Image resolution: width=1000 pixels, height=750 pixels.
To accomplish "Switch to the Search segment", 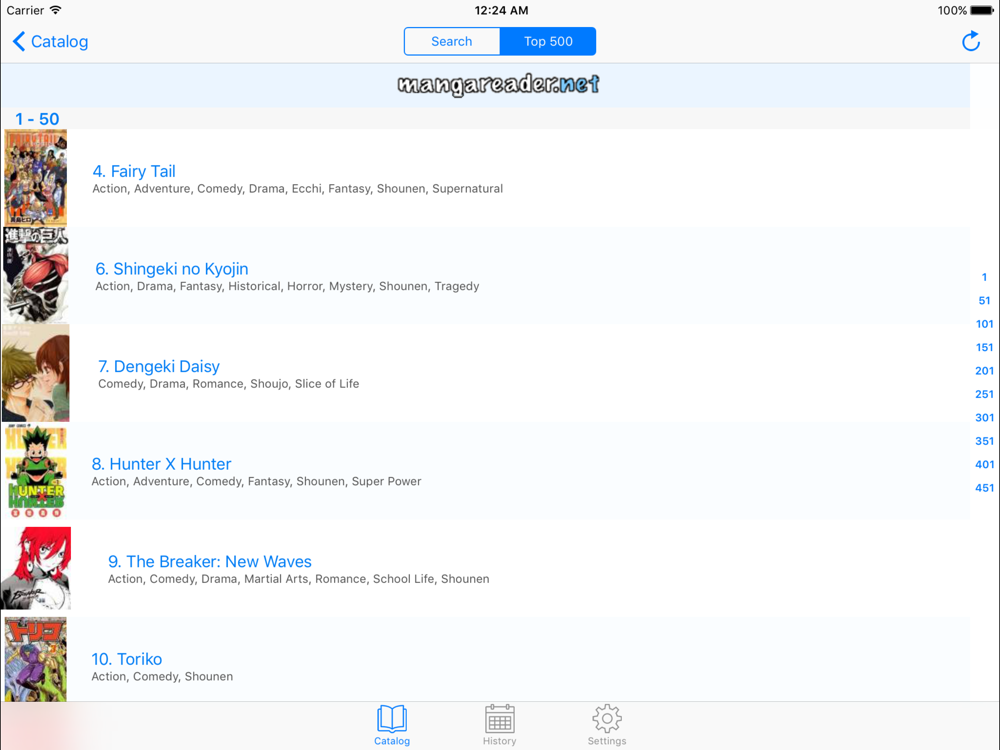I will tap(452, 41).
